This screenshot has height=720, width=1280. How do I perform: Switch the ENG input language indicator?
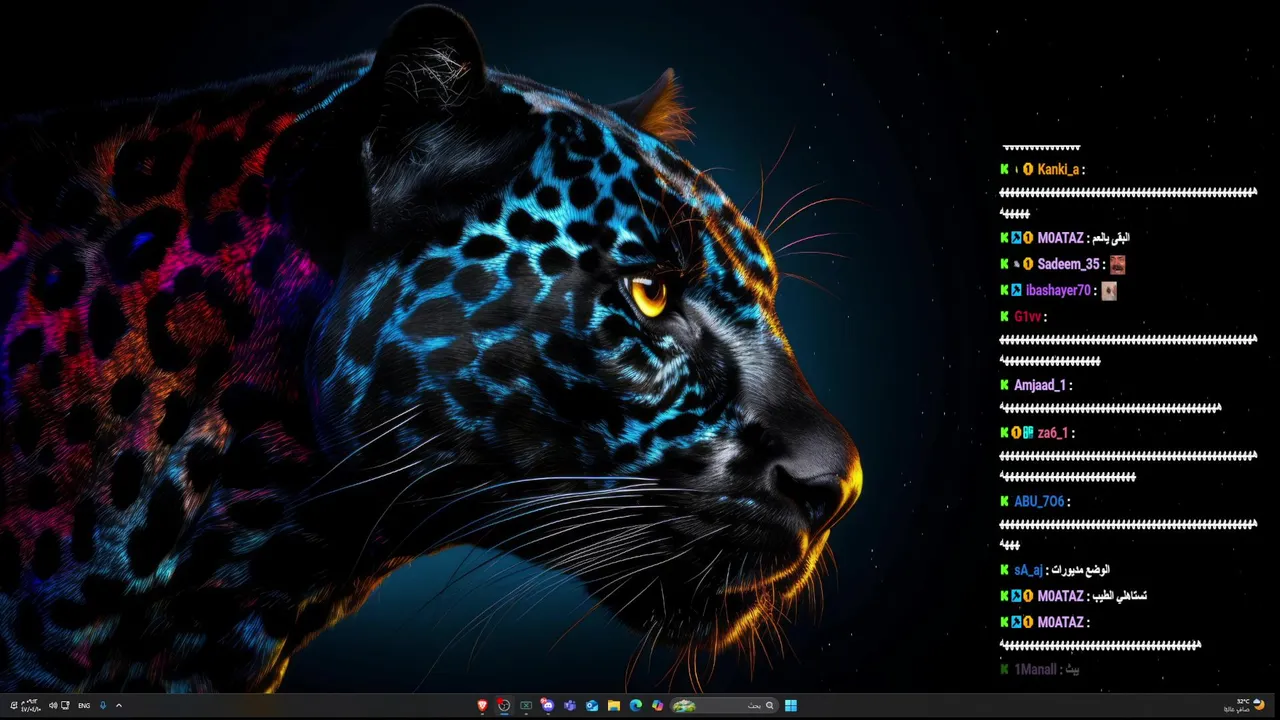pyautogui.click(x=84, y=706)
